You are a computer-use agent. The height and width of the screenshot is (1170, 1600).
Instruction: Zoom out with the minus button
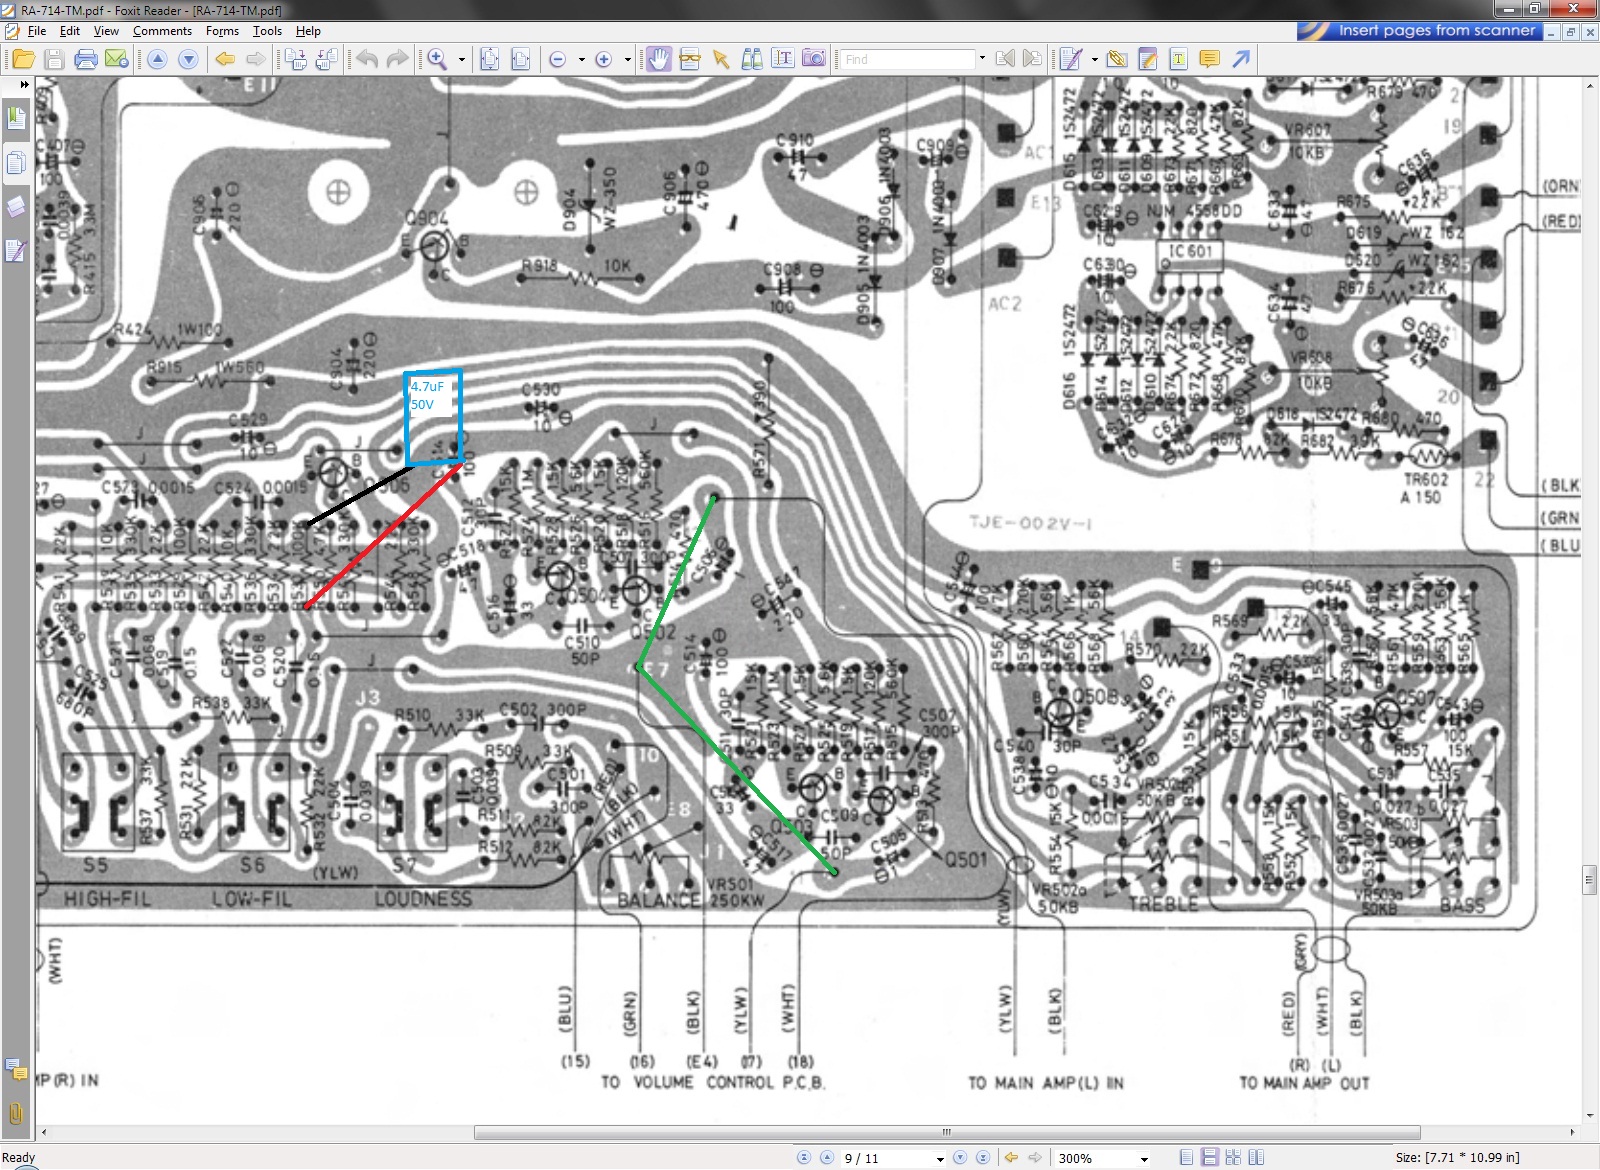click(558, 59)
